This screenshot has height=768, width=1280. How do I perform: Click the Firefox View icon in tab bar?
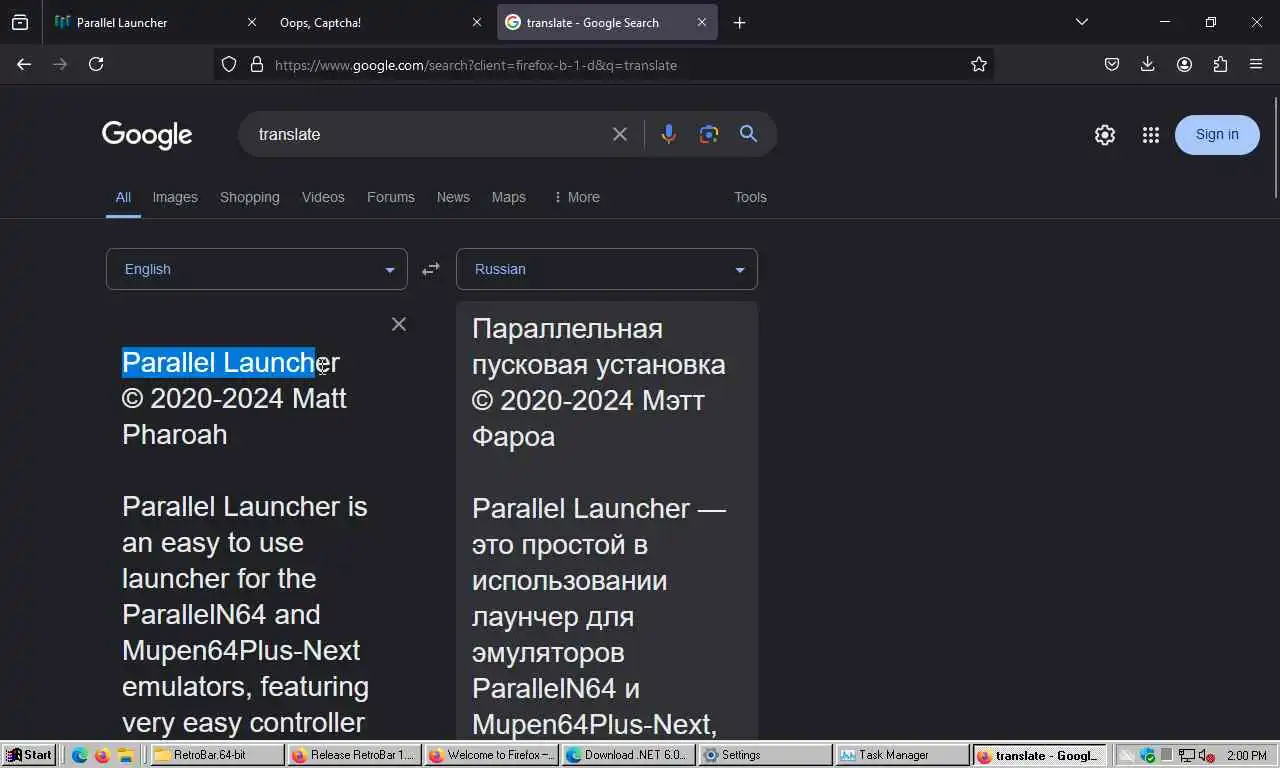pos(20,22)
